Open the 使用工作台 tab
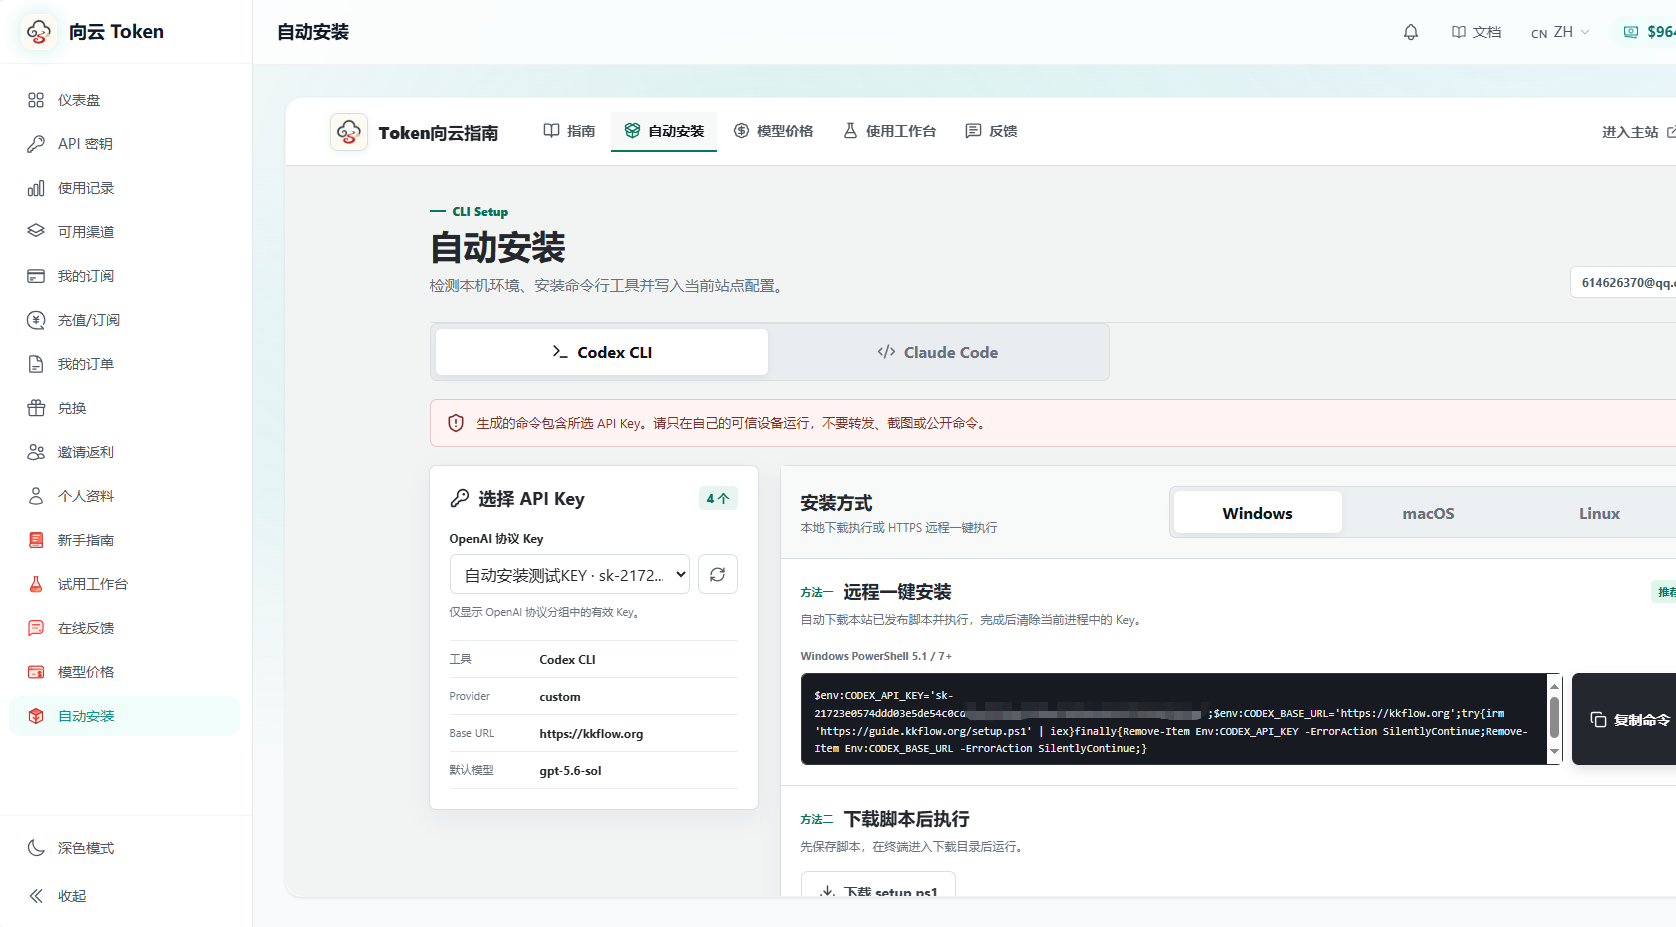 (890, 131)
